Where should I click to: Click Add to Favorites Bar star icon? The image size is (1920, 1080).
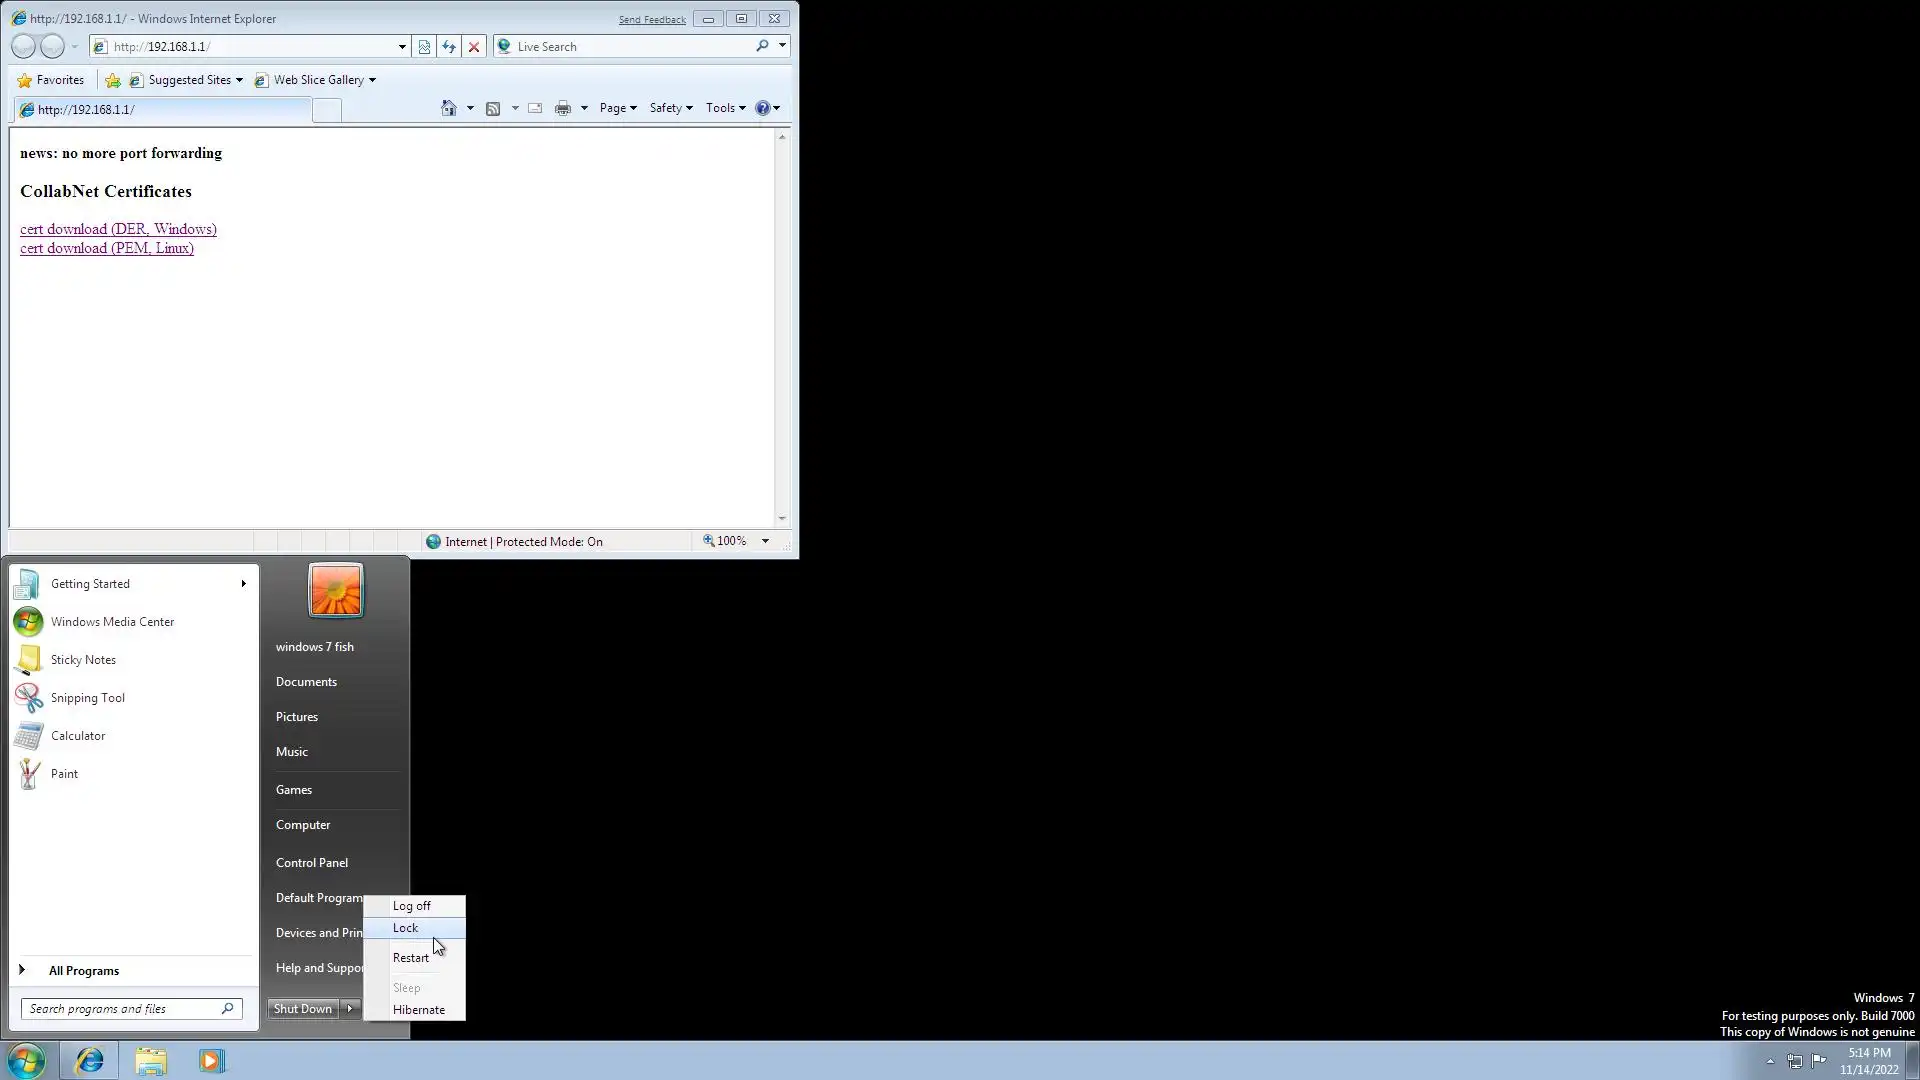coord(113,80)
